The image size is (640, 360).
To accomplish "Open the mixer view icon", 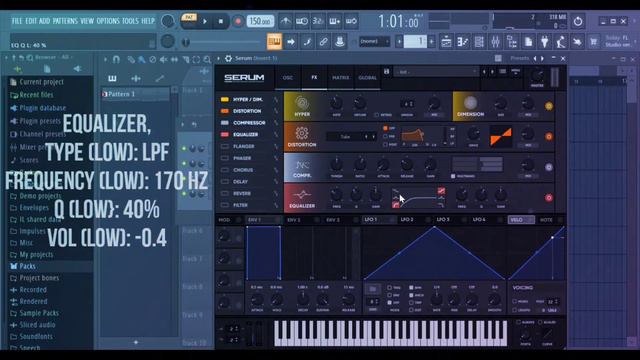I will [495, 41].
